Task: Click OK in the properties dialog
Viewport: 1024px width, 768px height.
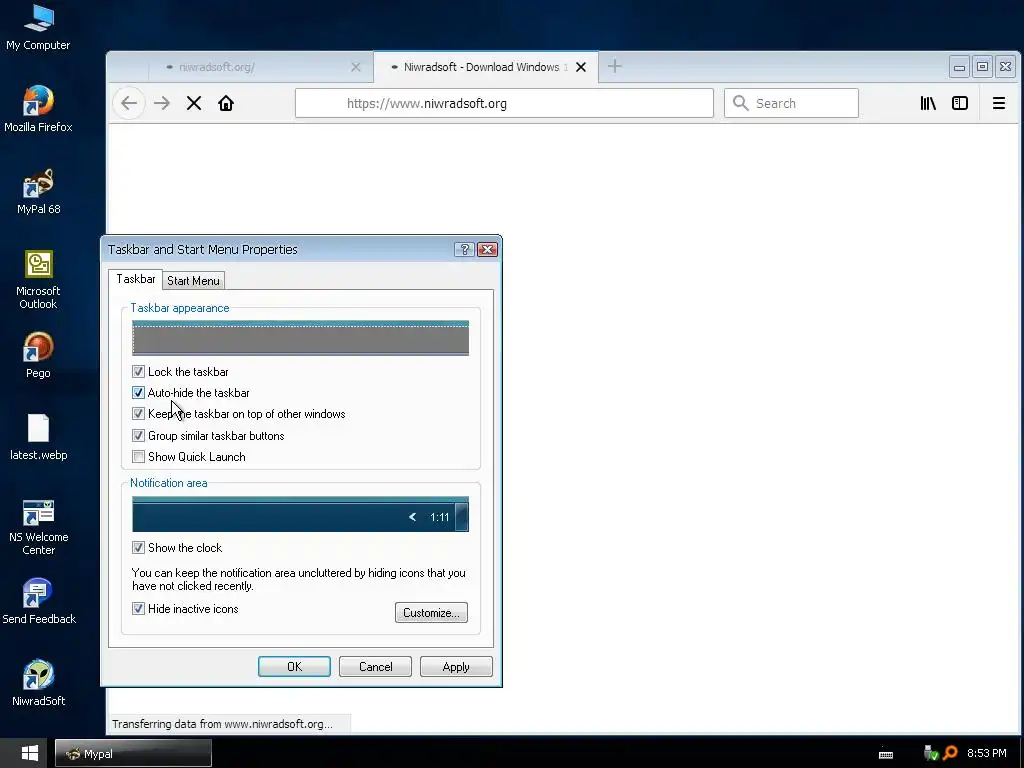Action: pos(295,667)
